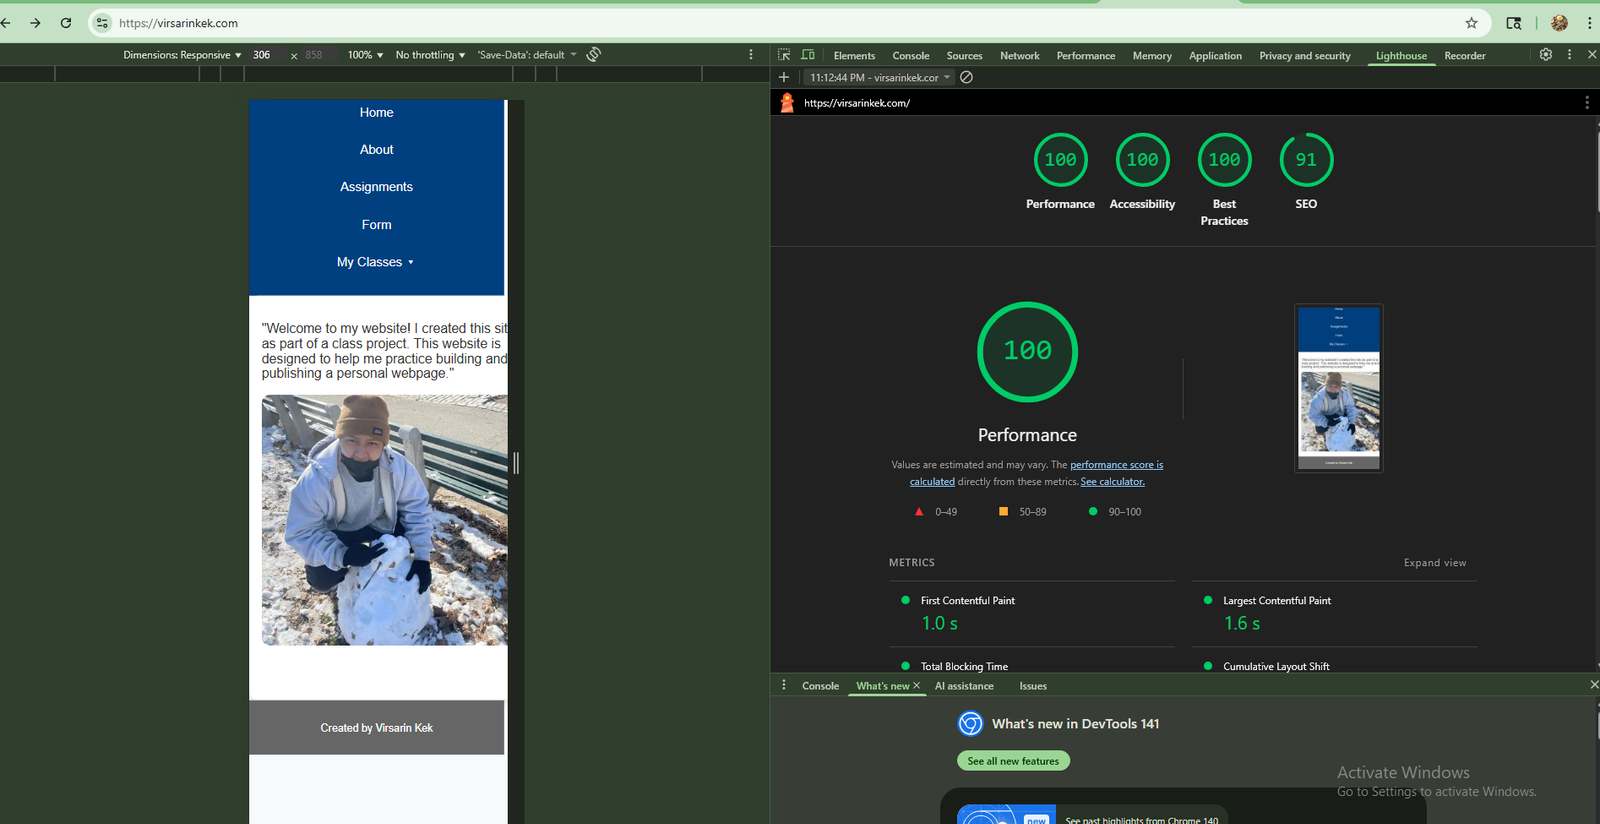Bookmark this page with the star icon
The width and height of the screenshot is (1600, 824).
(x=1471, y=23)
